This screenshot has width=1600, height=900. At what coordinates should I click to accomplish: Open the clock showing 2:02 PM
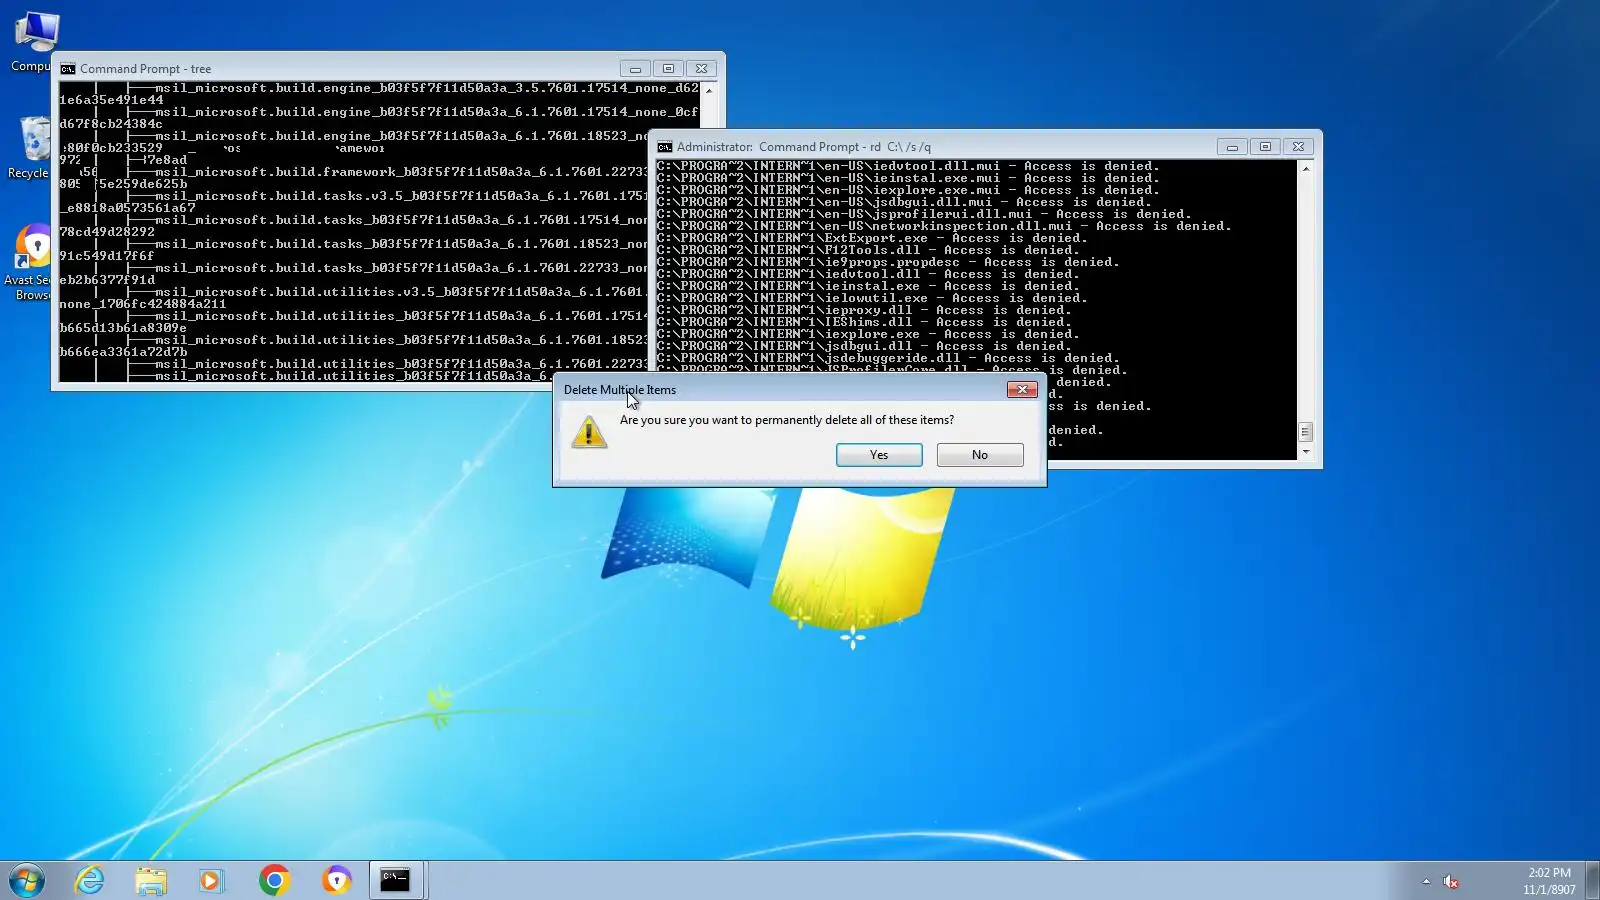pos(1549,881)
